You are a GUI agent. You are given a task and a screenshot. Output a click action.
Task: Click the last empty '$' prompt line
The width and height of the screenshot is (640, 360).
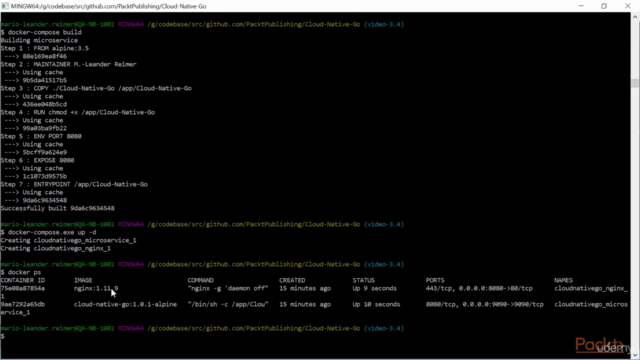tap(2, 336)
